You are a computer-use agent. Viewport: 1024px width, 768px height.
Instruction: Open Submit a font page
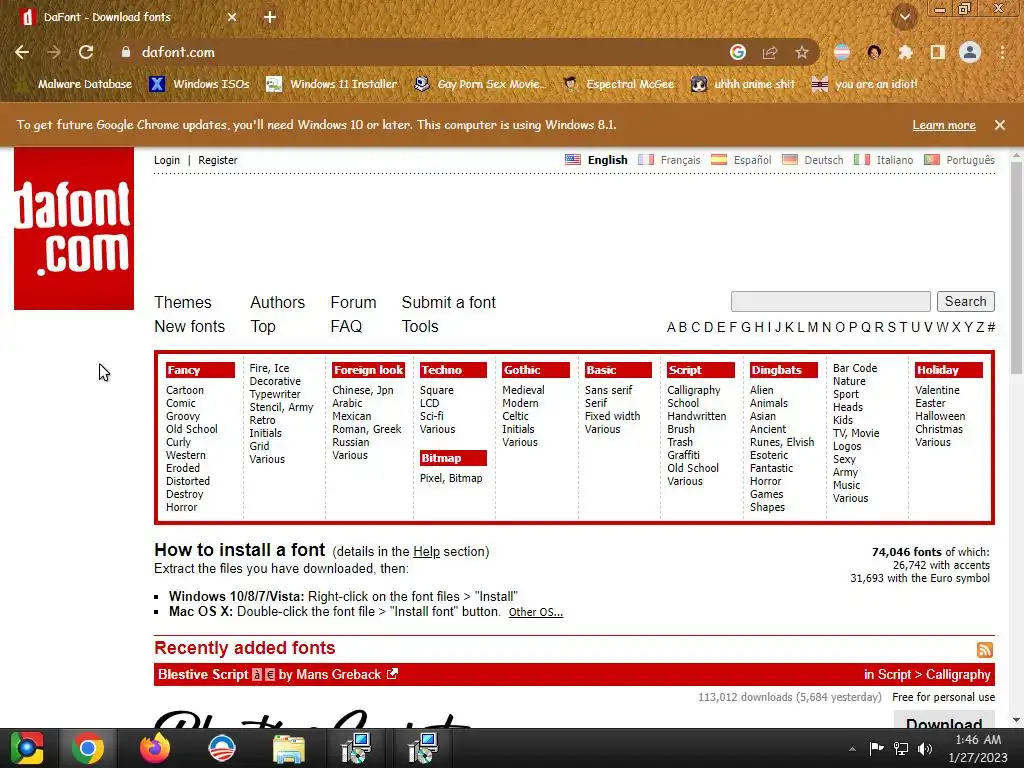[449, 302]
